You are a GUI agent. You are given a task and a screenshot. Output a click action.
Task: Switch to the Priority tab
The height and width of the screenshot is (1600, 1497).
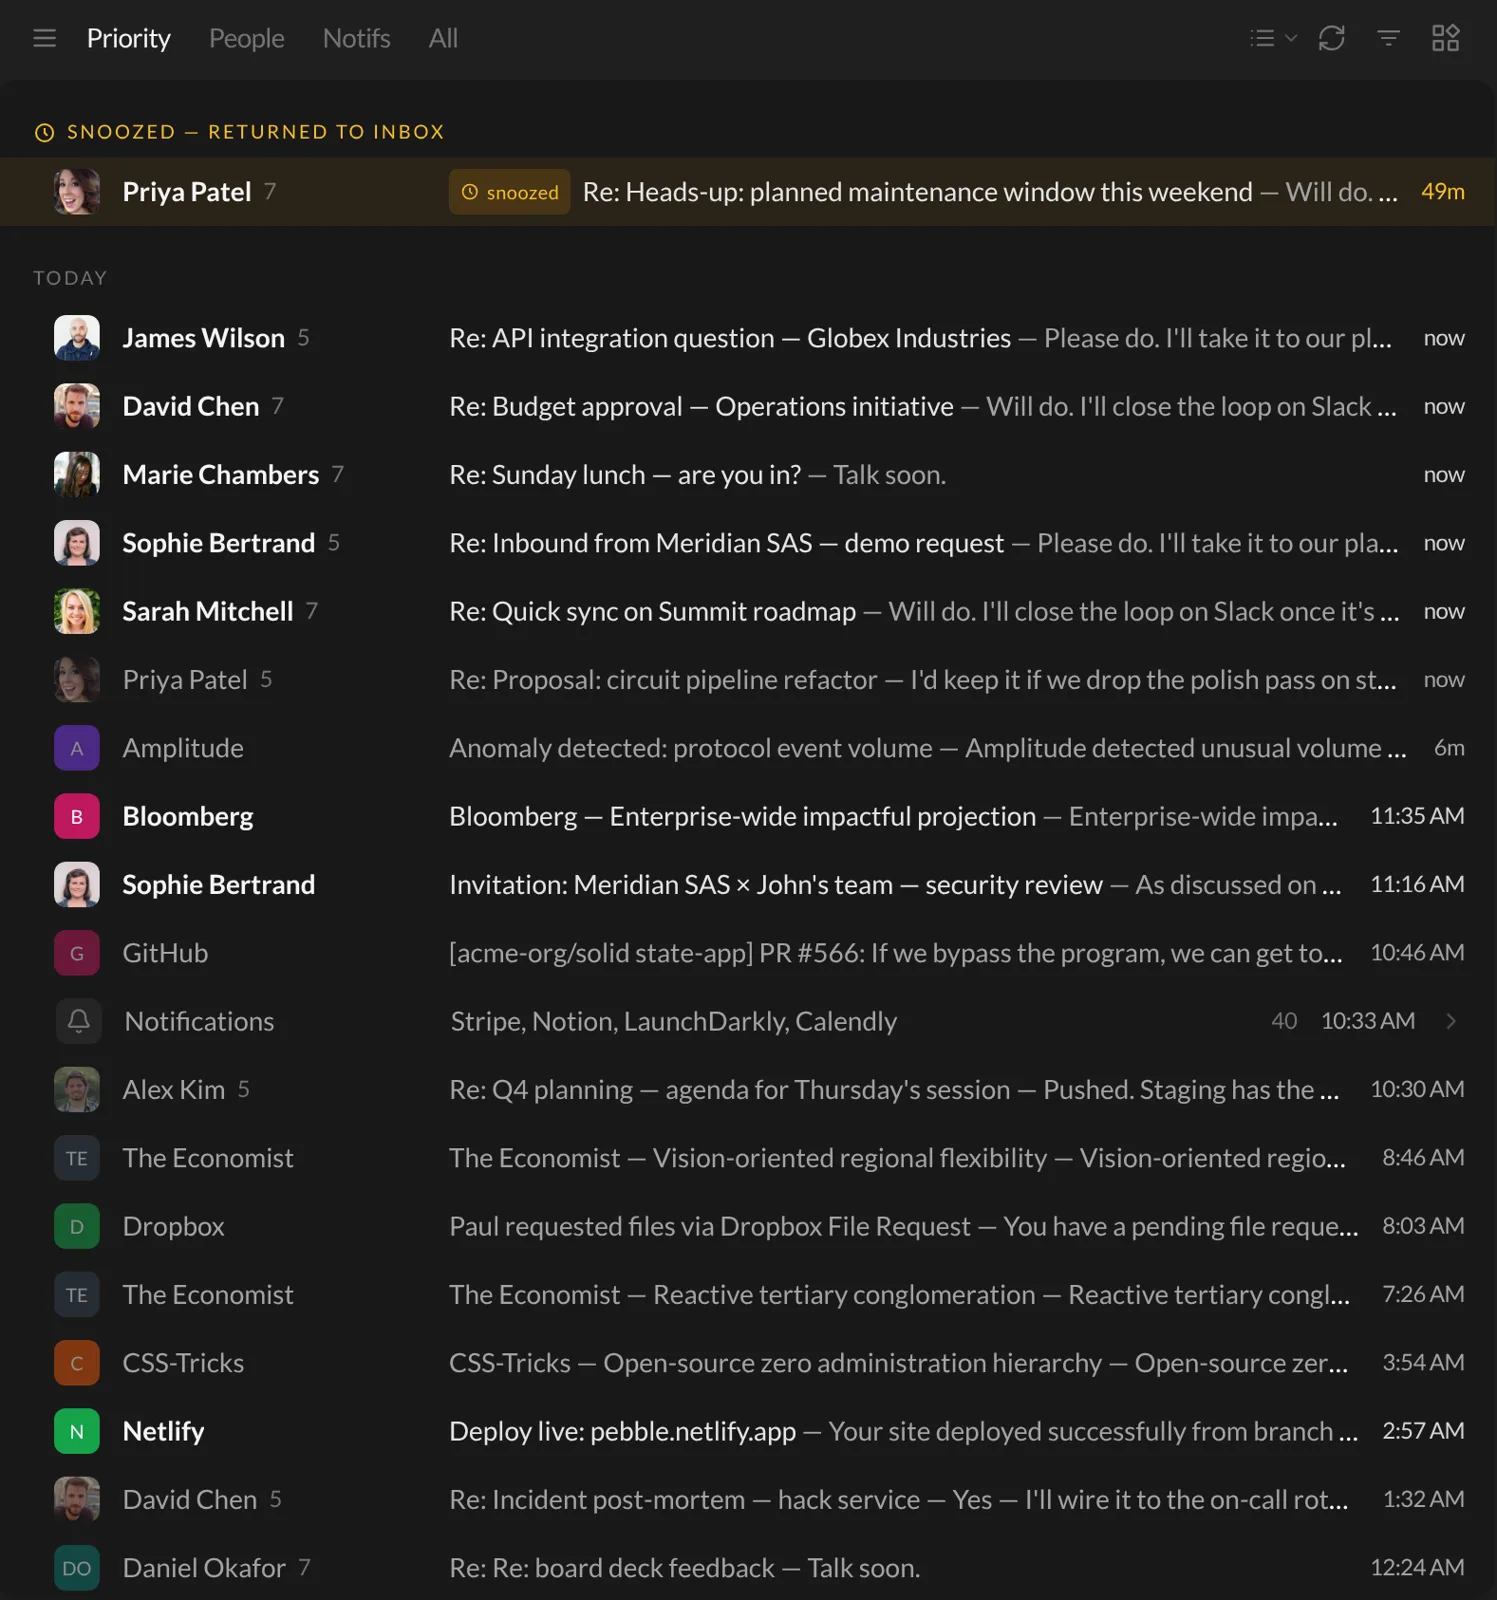pyautogui.click(x=129, y=38)
